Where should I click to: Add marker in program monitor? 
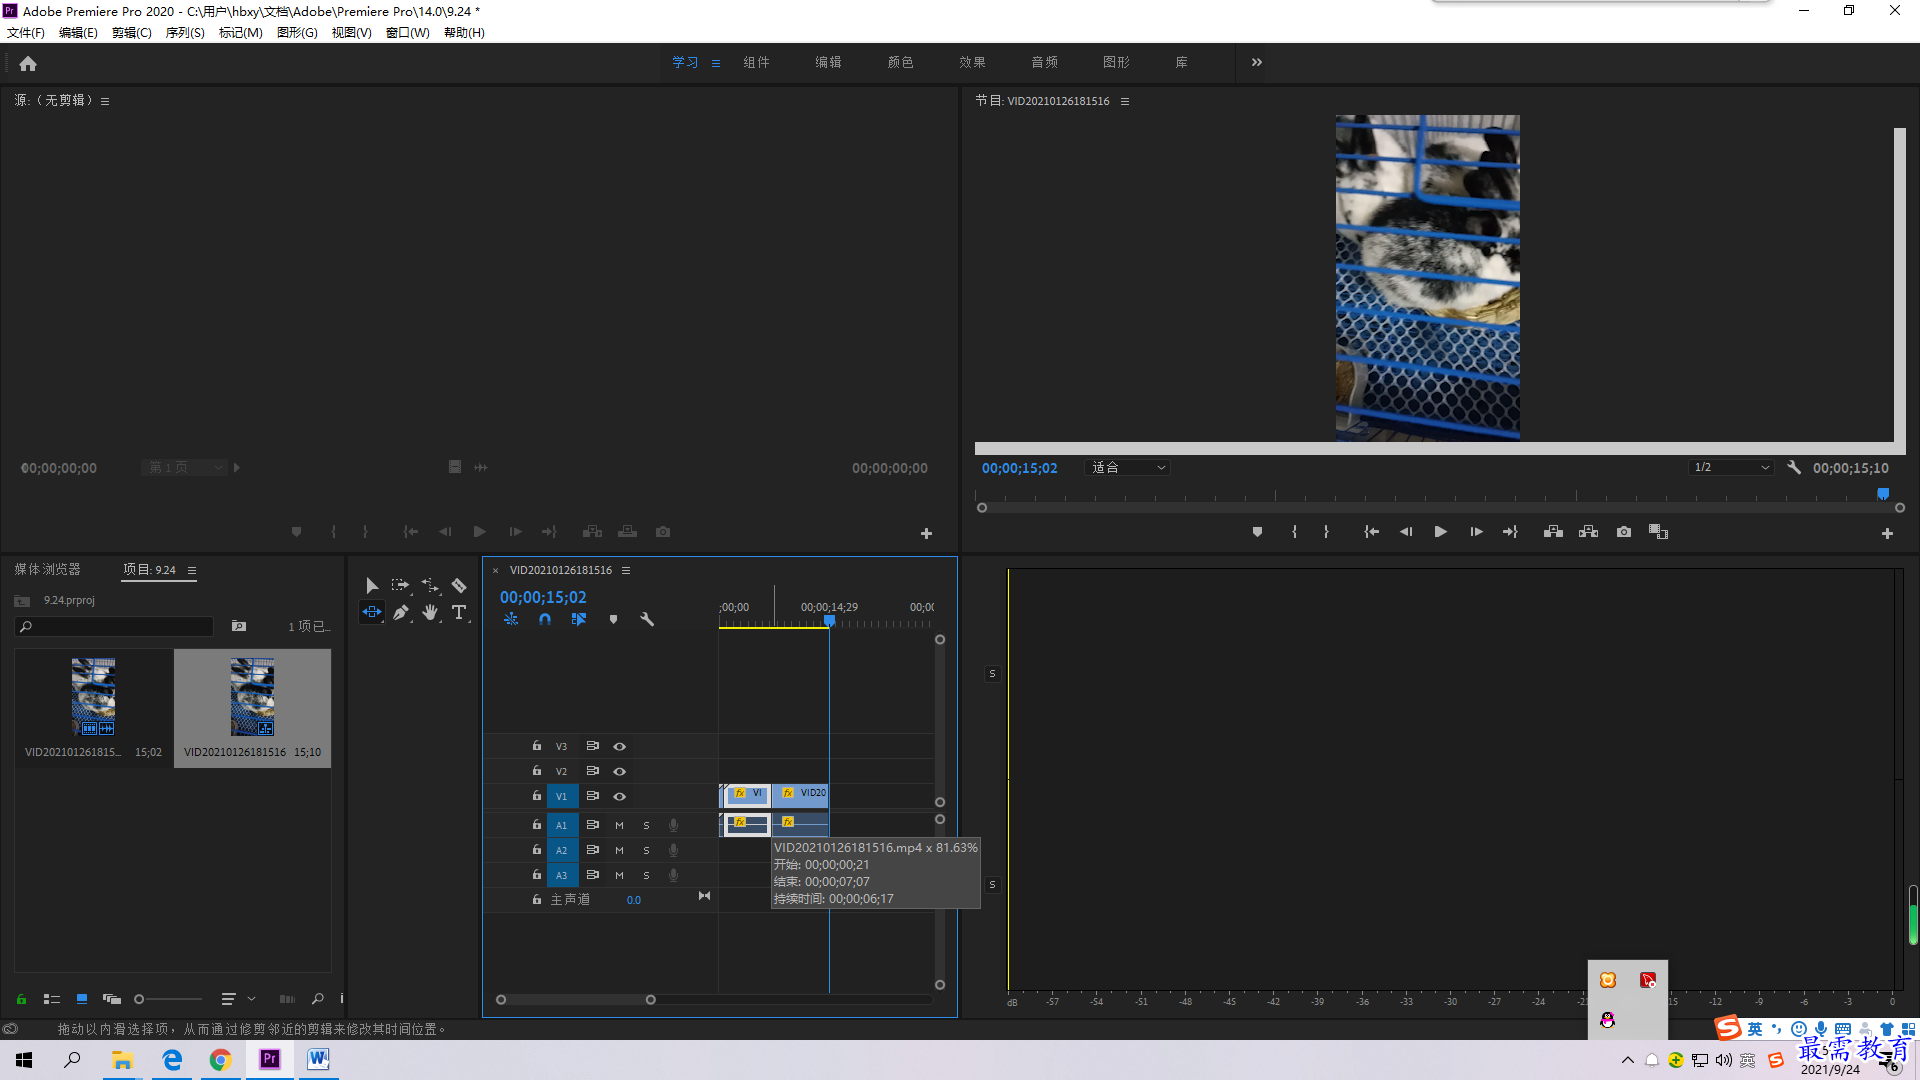1257,532
